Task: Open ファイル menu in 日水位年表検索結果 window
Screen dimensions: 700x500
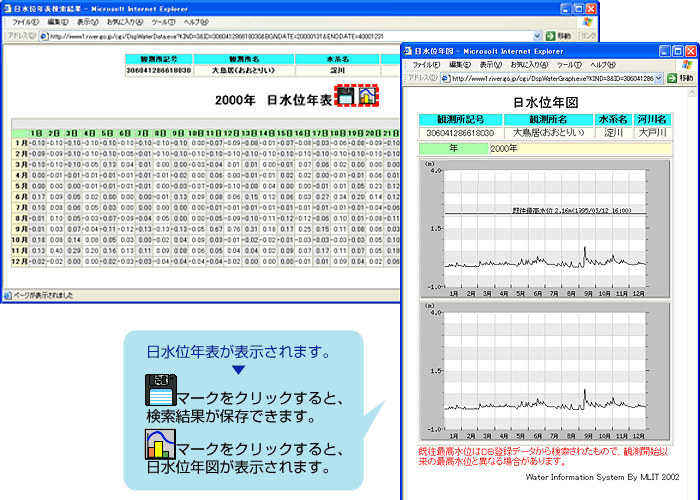Action: tap(24, 21)
